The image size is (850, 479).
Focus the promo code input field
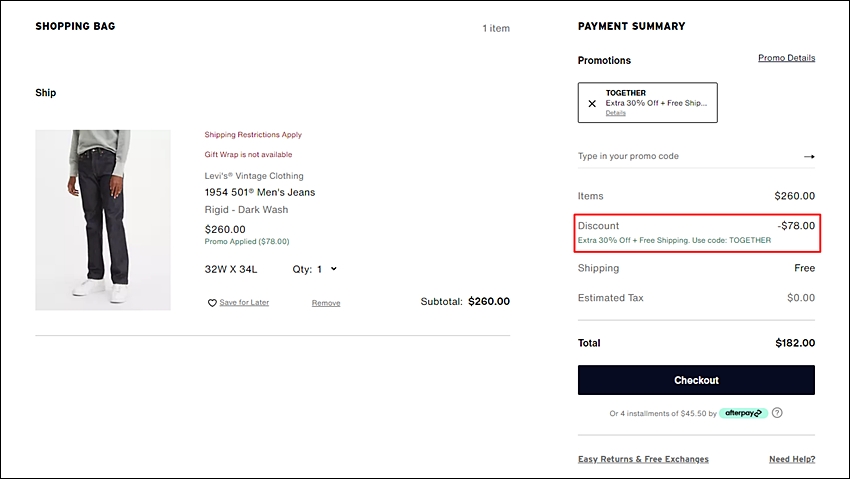tap(688, 157)
